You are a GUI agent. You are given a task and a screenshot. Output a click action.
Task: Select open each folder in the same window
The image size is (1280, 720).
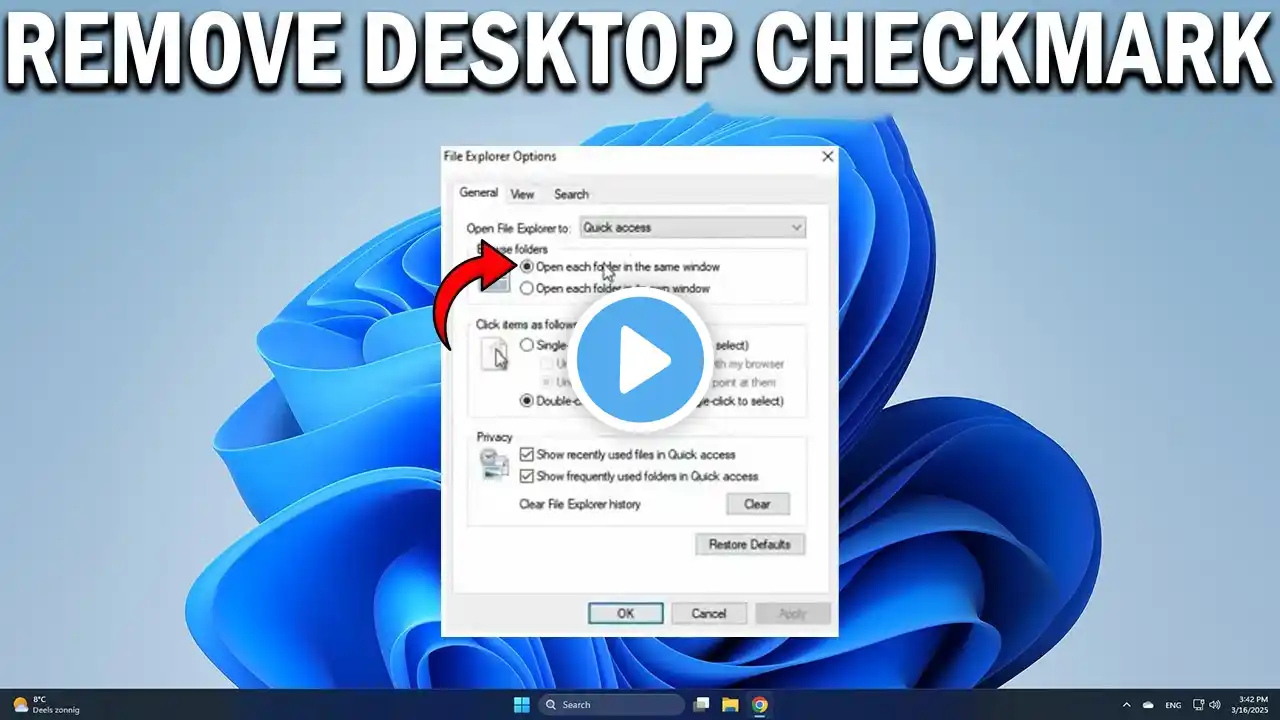point(527,267)
